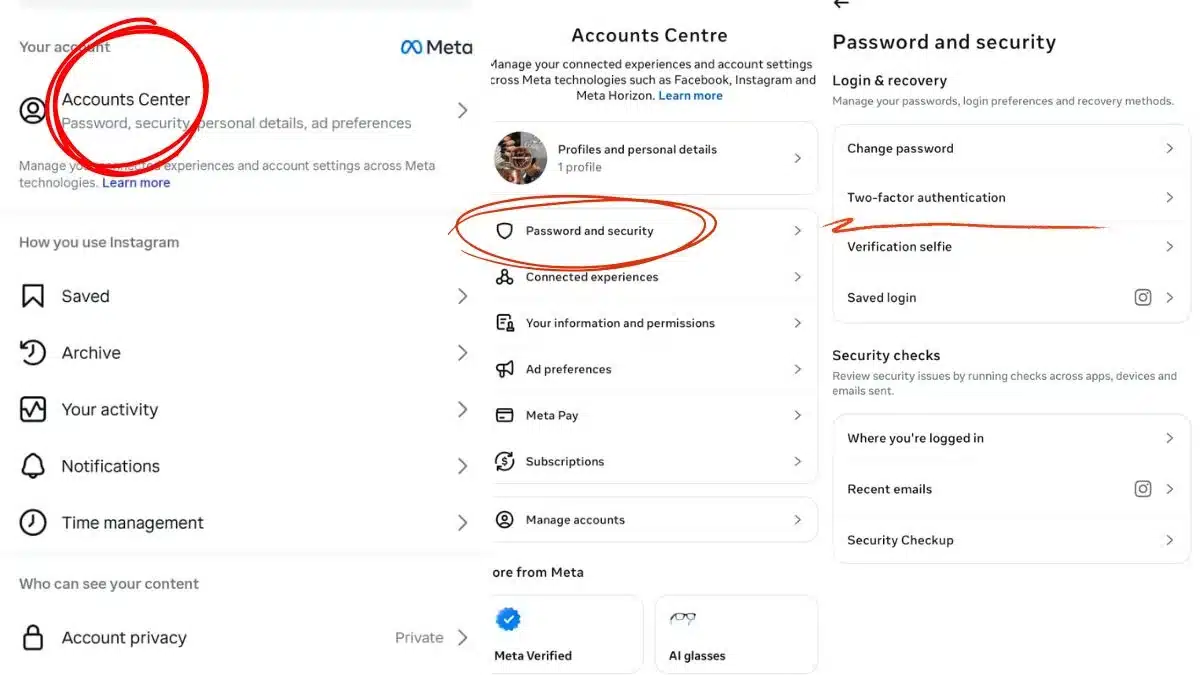Click the Notifications bell icon
Image resolution: width=1200 pixels, height=675 pixels.
(x=33, y=466)
